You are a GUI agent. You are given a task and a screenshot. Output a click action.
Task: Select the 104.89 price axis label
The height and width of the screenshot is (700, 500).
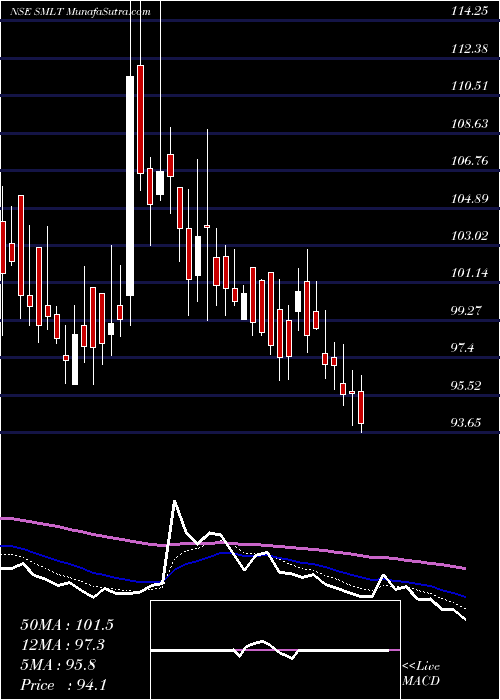coord(469,199)
